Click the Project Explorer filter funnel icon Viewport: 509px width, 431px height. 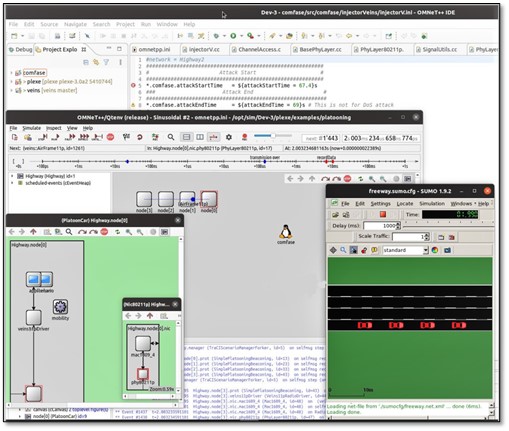(106, 62)
